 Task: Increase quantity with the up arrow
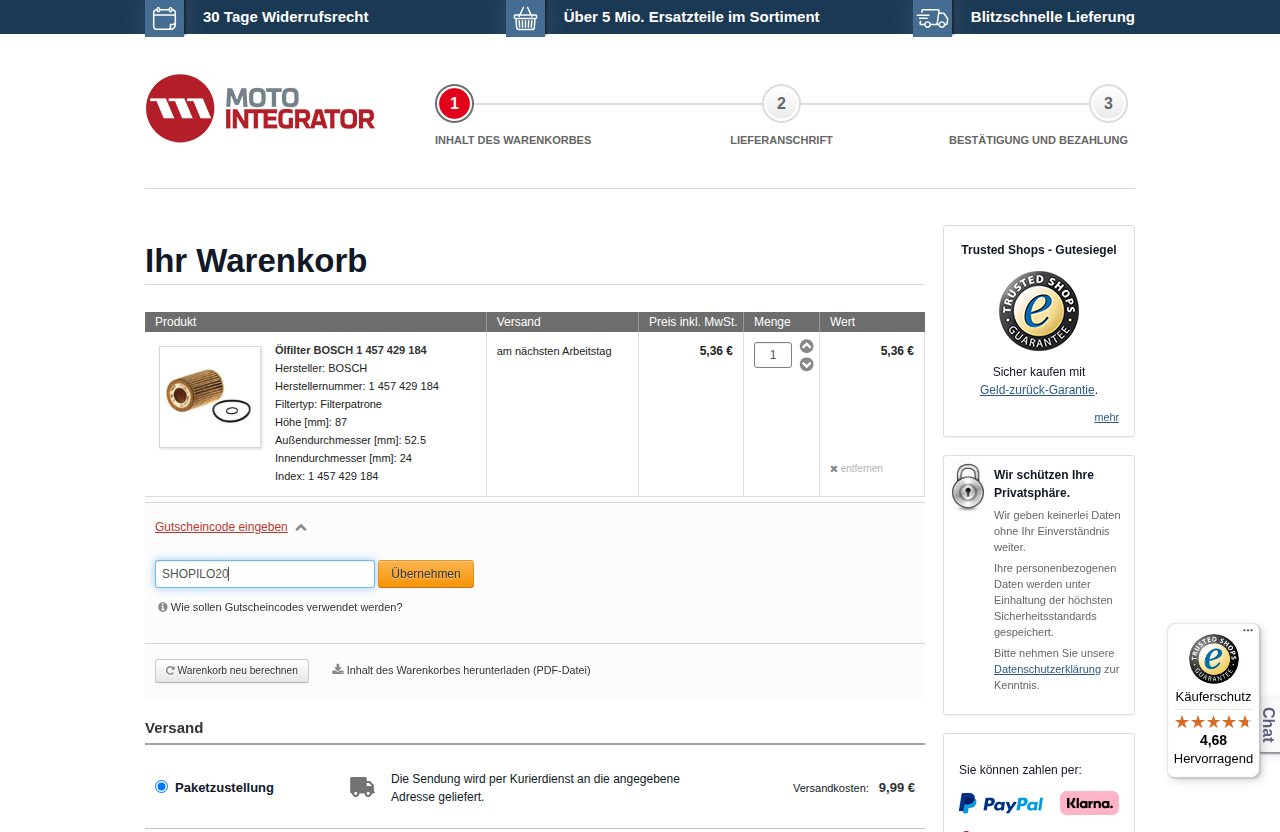tap(807, 346)
